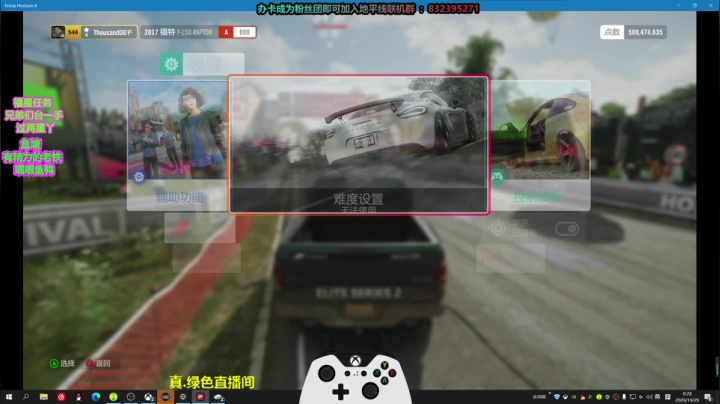Click the 2017 Ford F-150 Raptor car label
This screenshot has width=720, height=404.
179,32
